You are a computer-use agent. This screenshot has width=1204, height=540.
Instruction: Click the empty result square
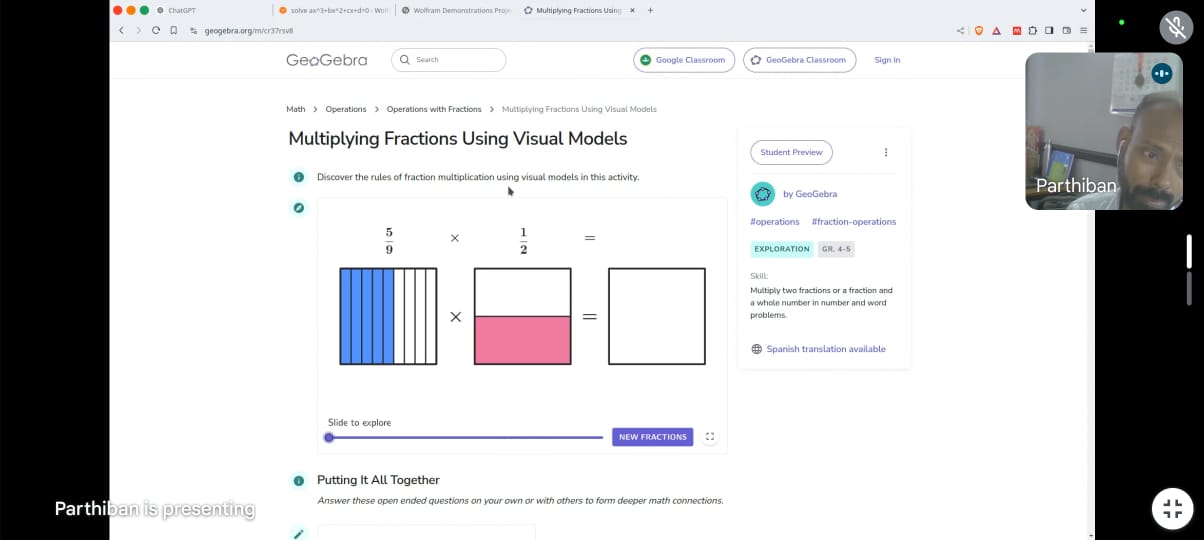[657, 316]
